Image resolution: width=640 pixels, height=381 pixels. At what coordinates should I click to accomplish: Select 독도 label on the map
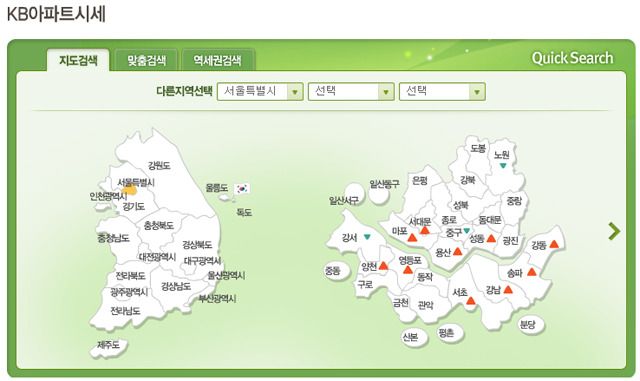coord(244,212)
